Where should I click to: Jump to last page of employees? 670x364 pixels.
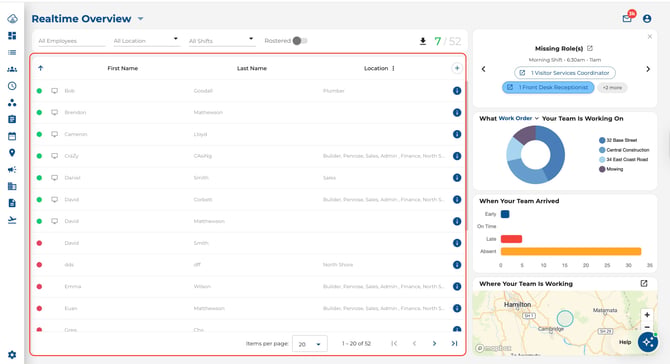click(454, 343)
